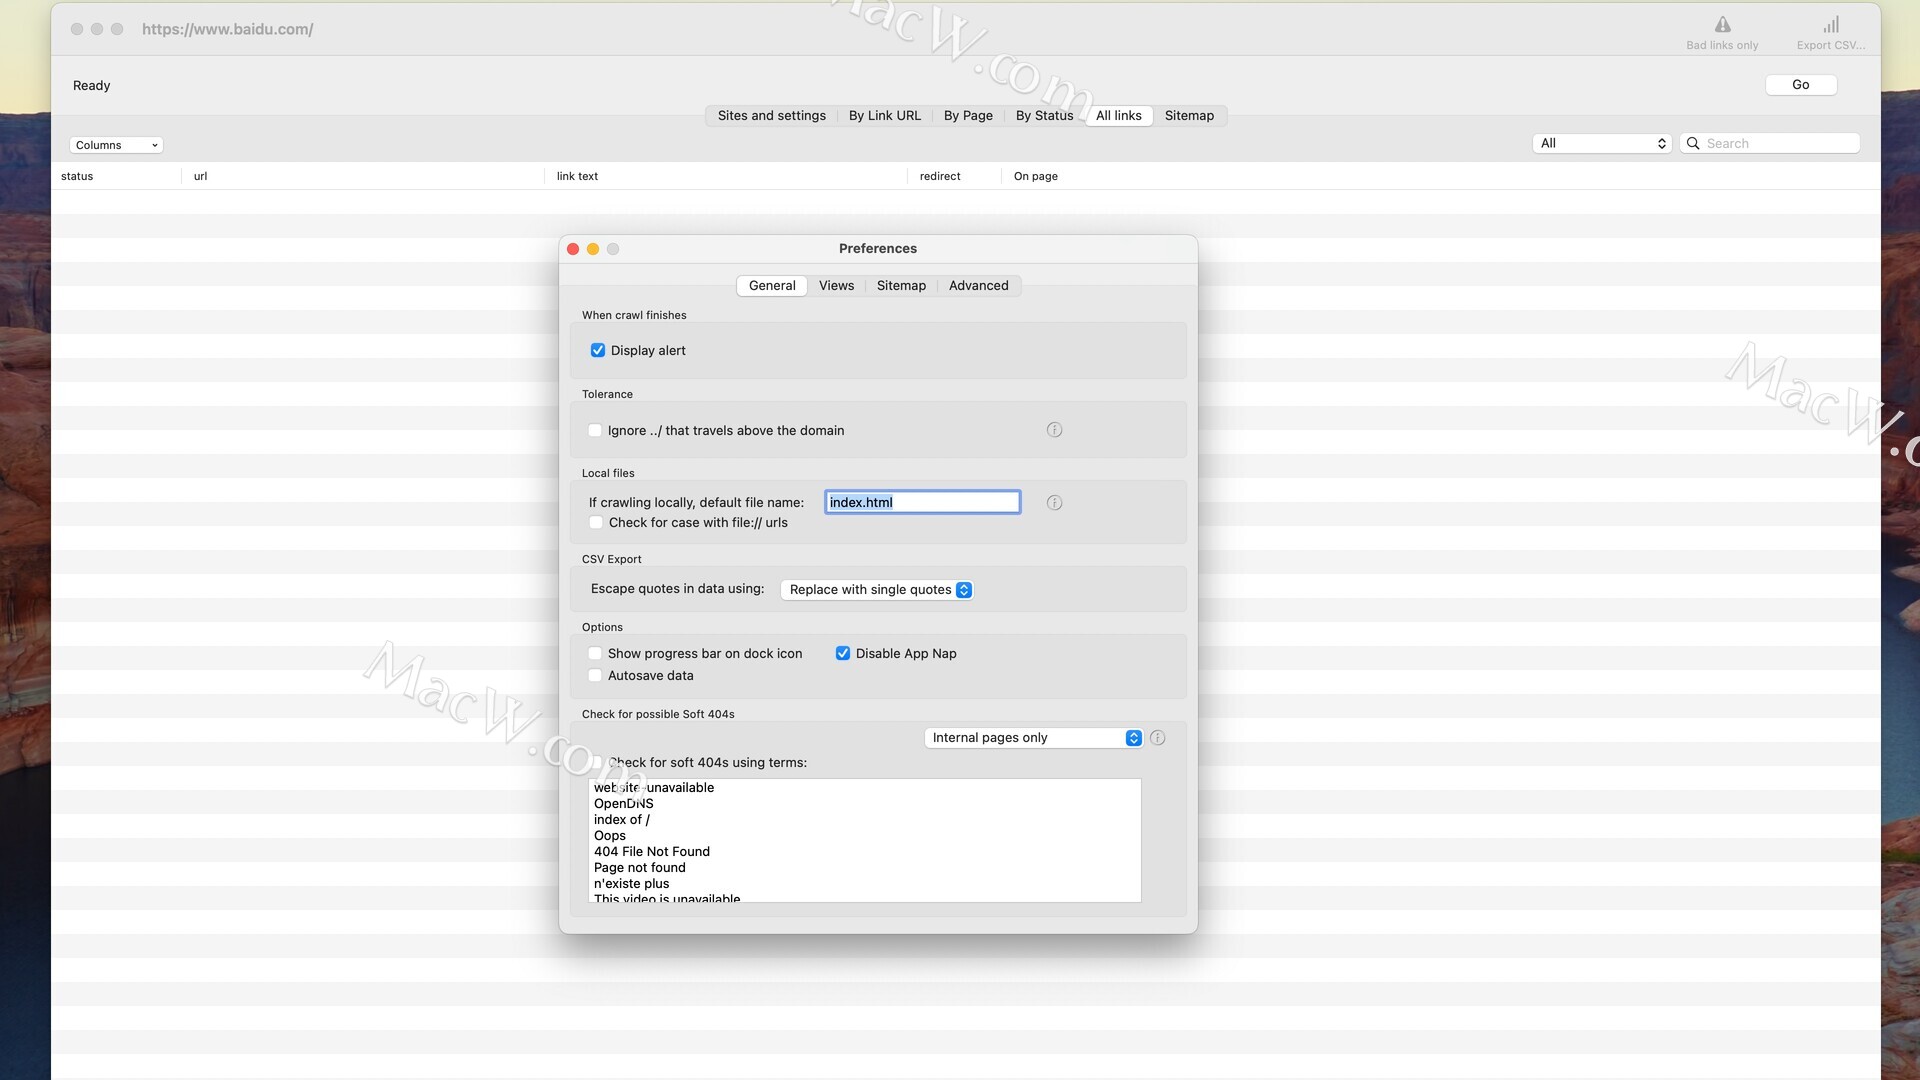Switch to the Advanced preferences tab

978,286
